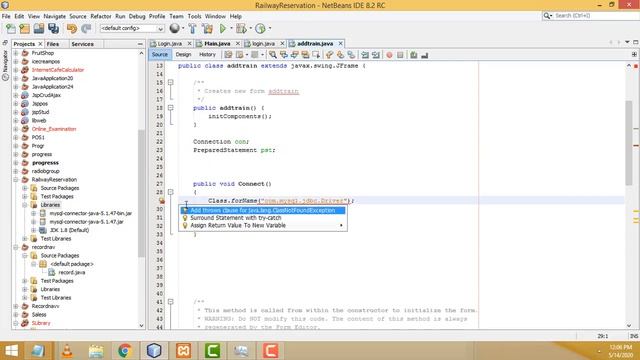This screenshot has width=640, height=360.
Task: Close the addtrain.java editor tab
Action: pos(340,43)
